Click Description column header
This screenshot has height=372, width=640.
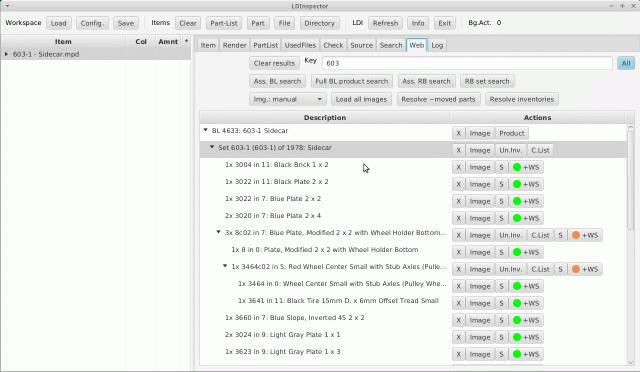[x=325, y=118]
